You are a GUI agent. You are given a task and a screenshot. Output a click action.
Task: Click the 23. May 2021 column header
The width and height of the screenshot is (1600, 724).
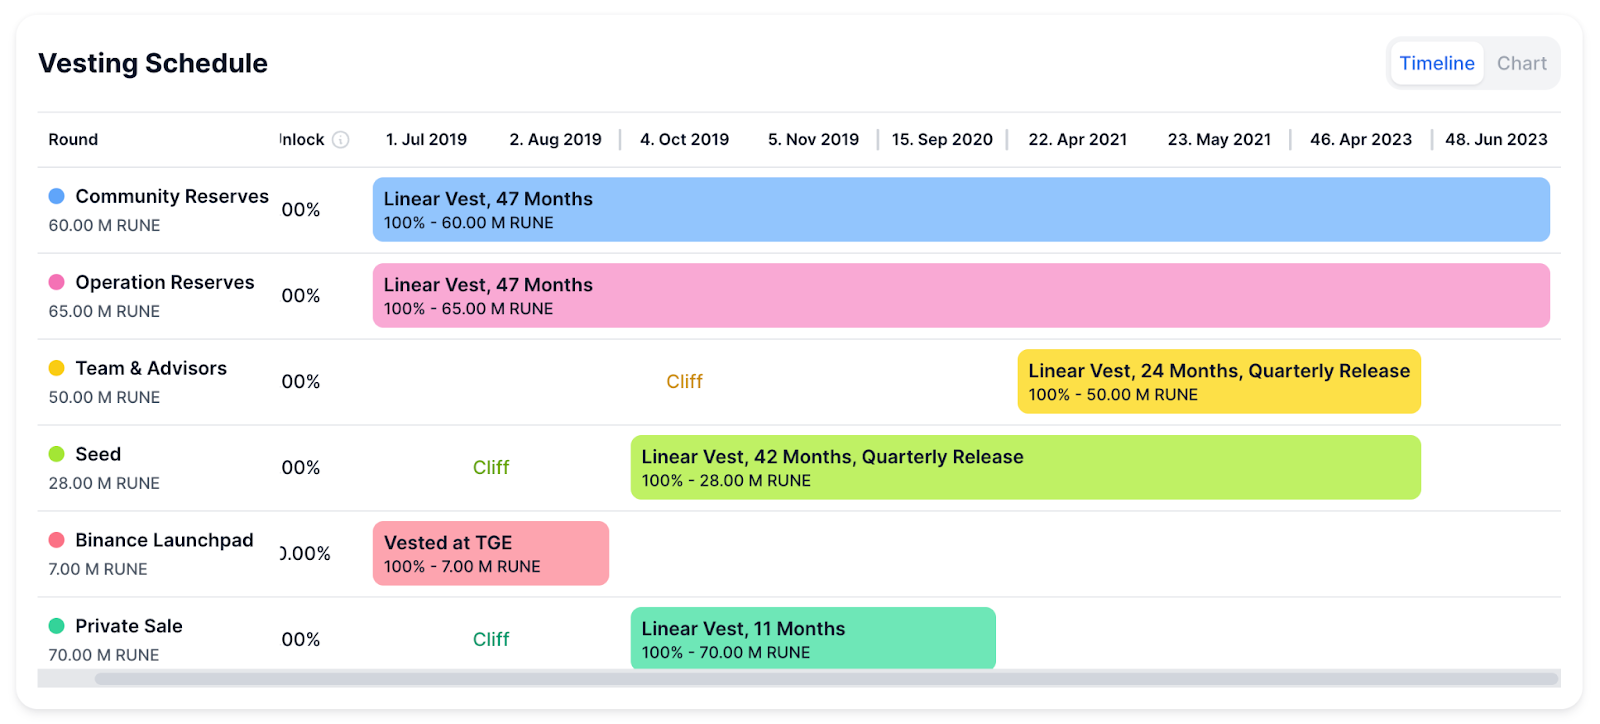1219,140
